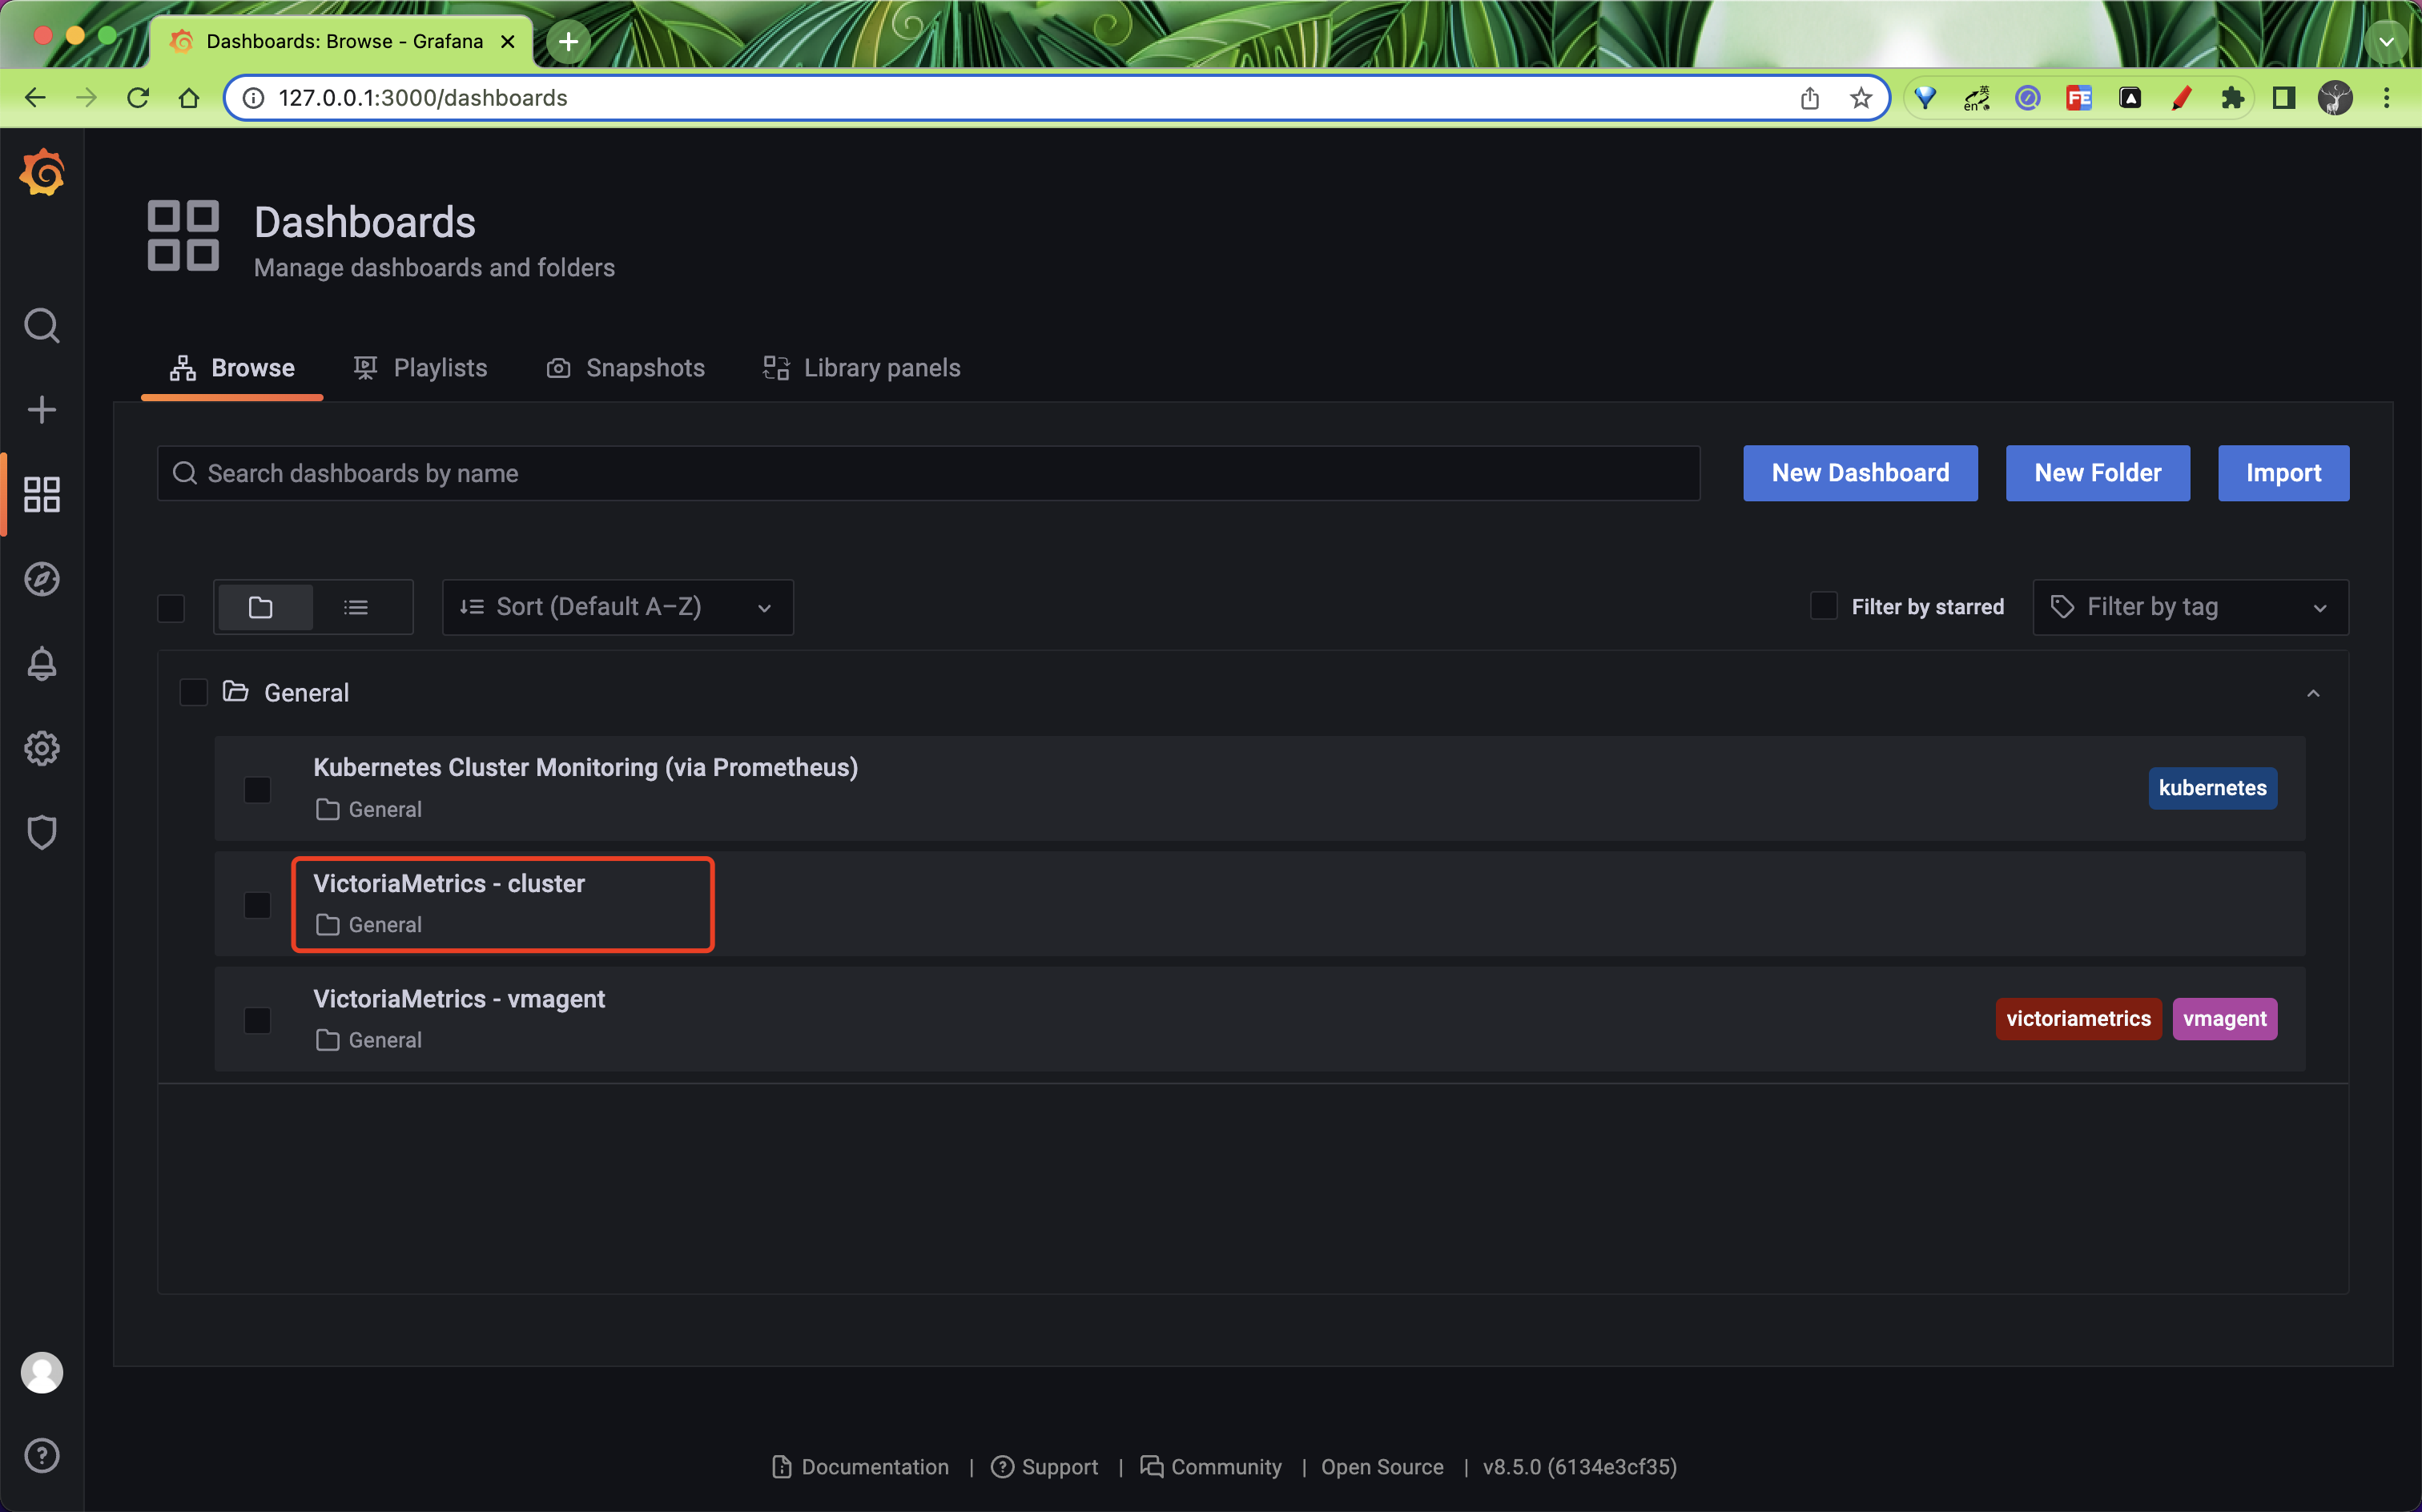Image resolution: width=2422 pixels, height=1512 pixels.
Task: Open the Server Admin shield icon
Action: (42, 832)
